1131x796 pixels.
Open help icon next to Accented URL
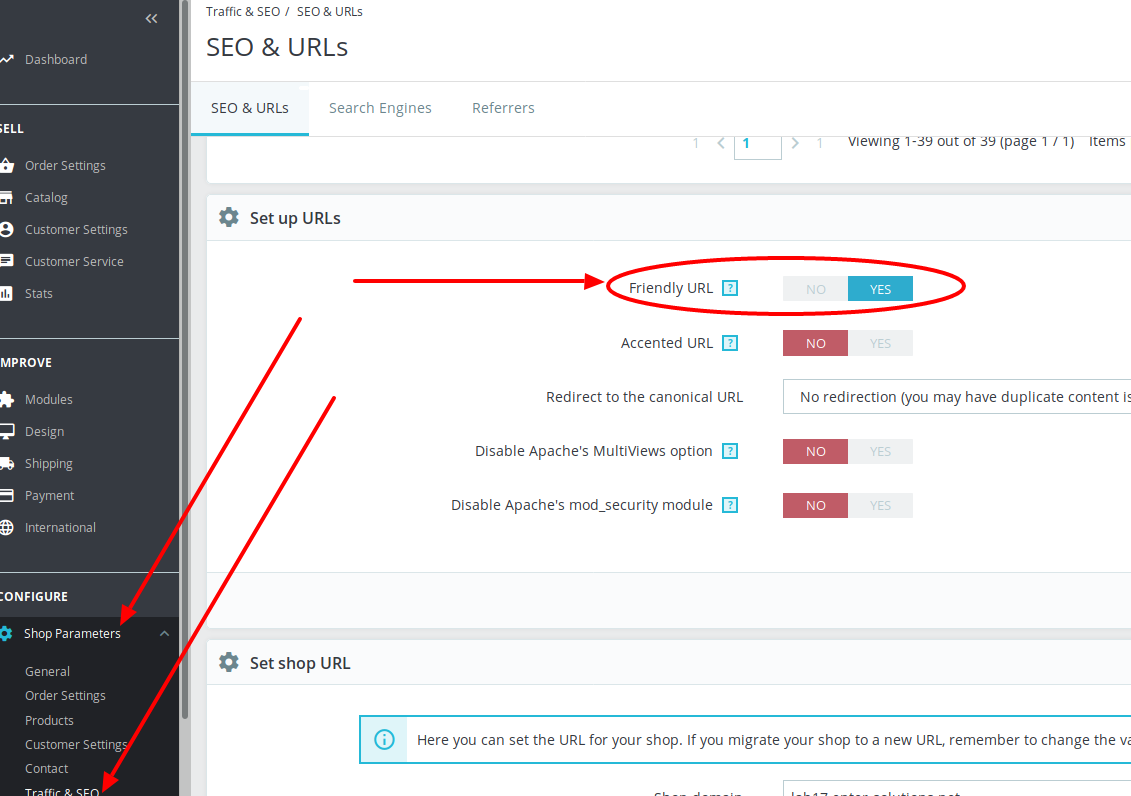coord(730,343)
